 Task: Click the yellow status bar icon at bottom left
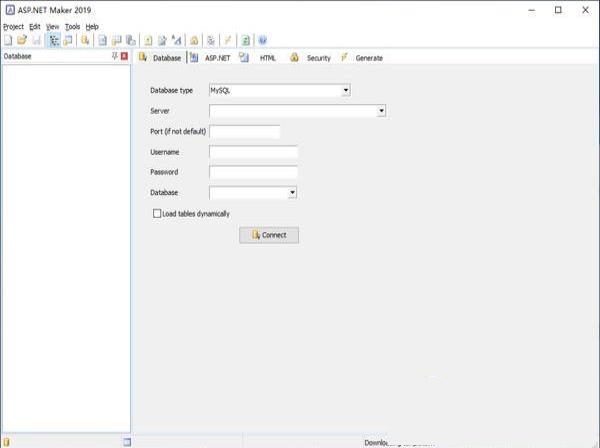tap(7, 442)
